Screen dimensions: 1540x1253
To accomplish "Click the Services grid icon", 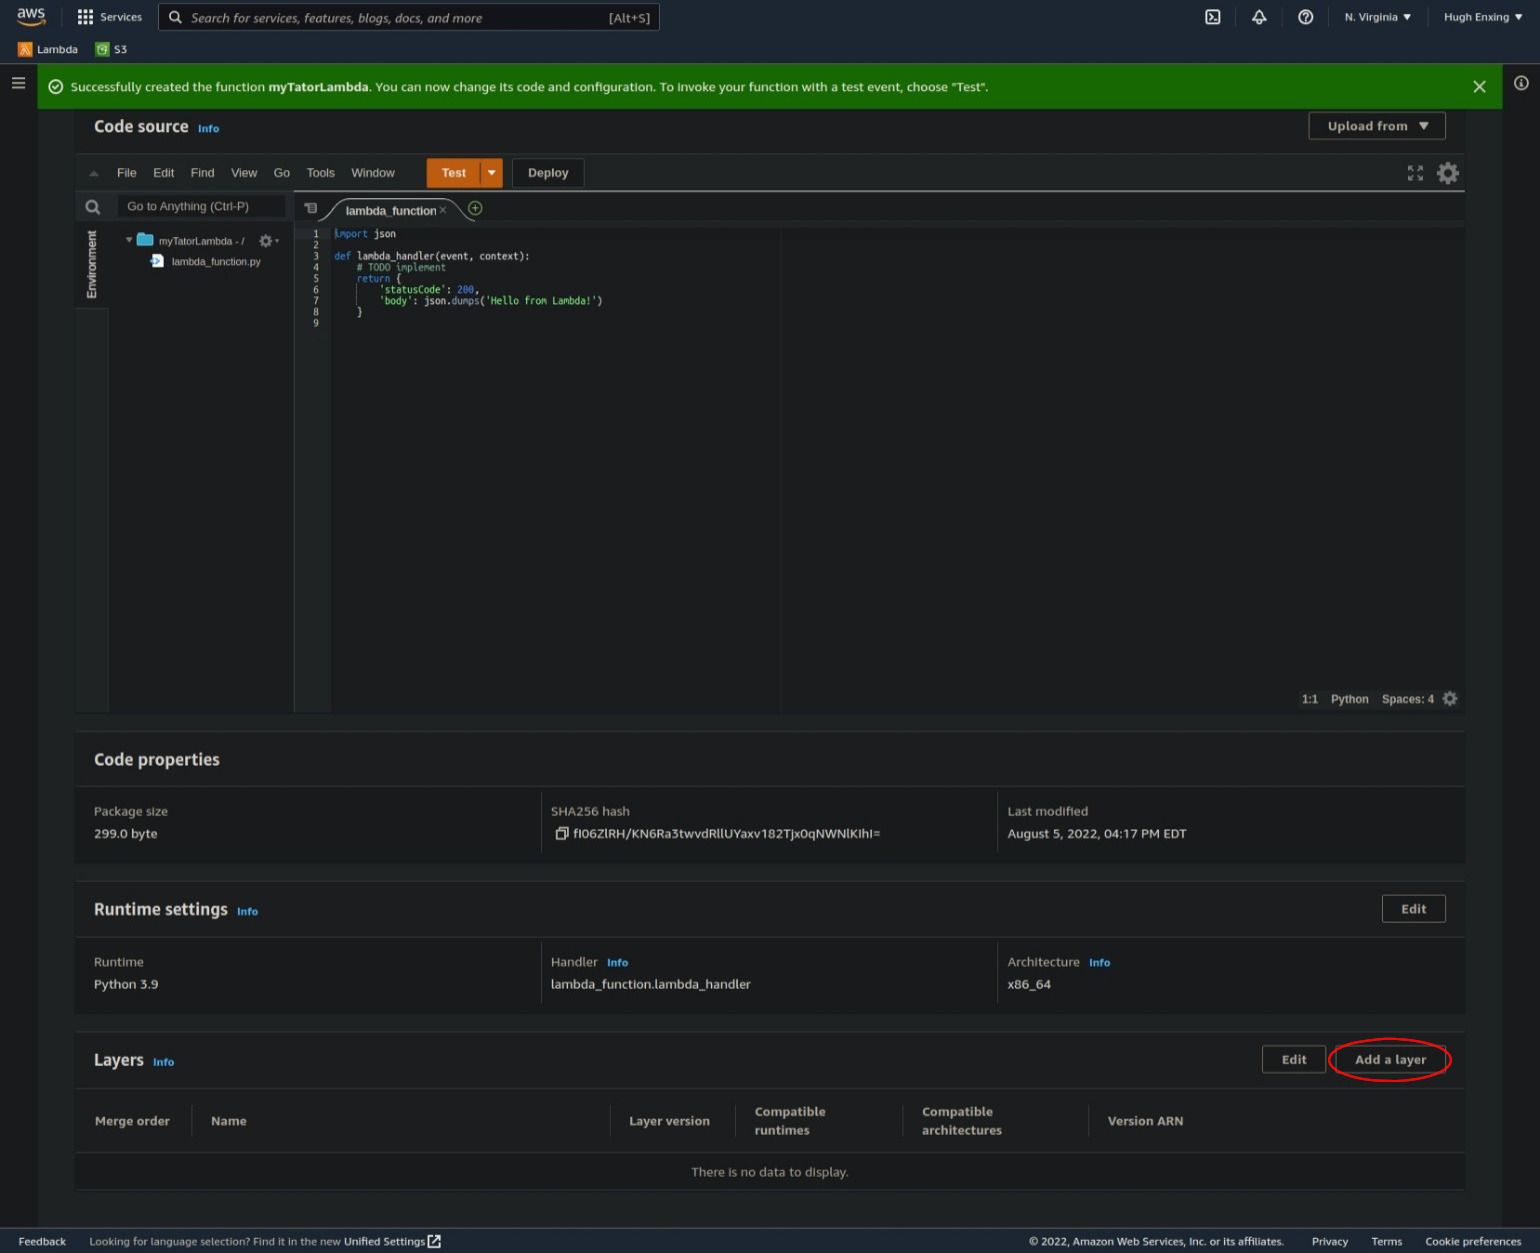I will tap(85, 17).
